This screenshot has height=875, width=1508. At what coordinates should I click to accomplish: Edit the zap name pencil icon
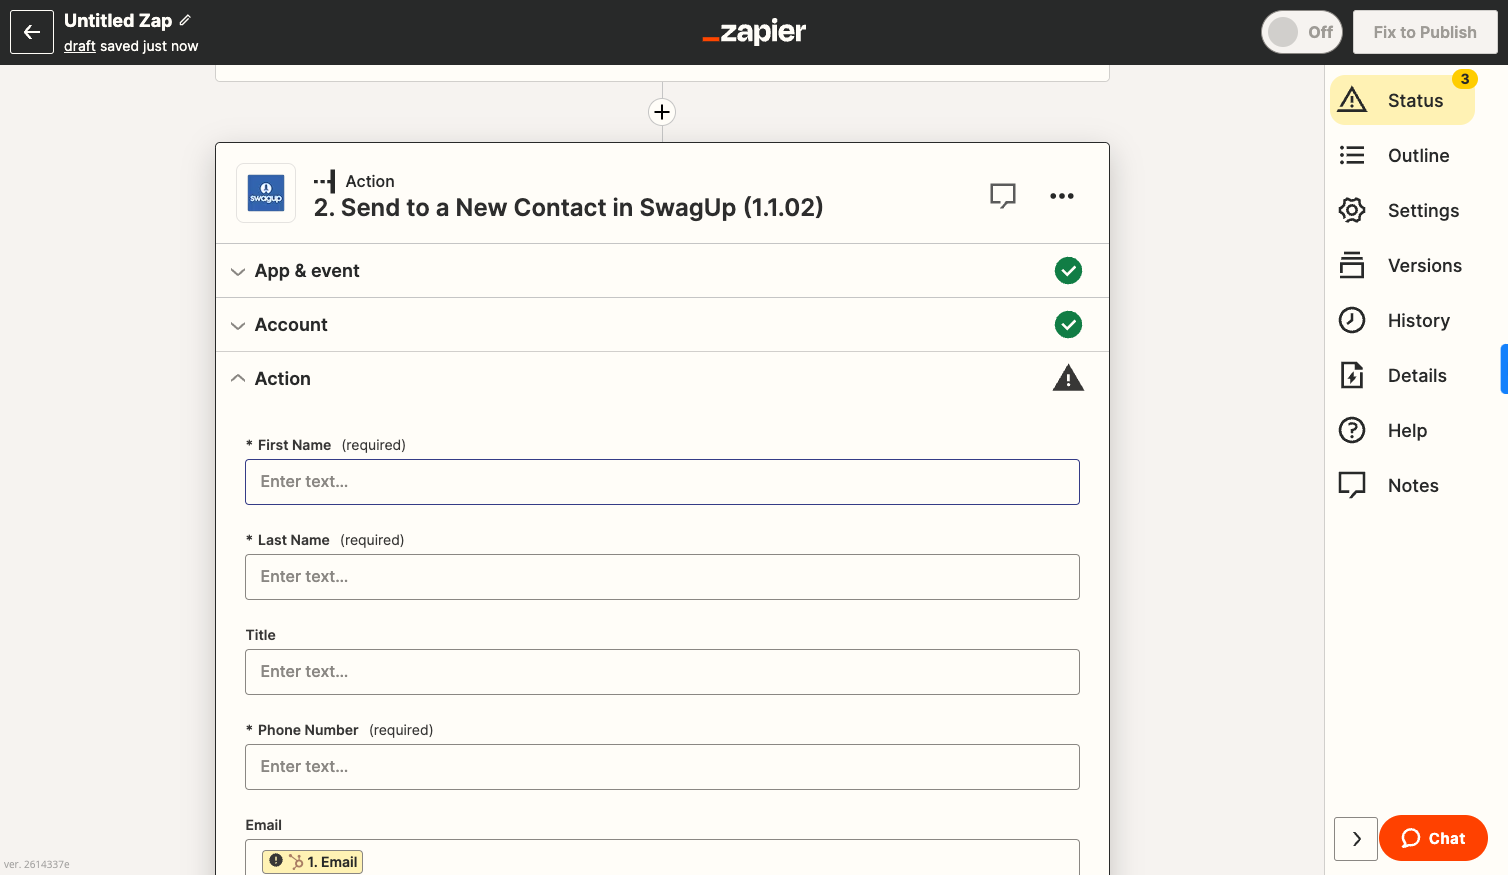pos(185,20)
